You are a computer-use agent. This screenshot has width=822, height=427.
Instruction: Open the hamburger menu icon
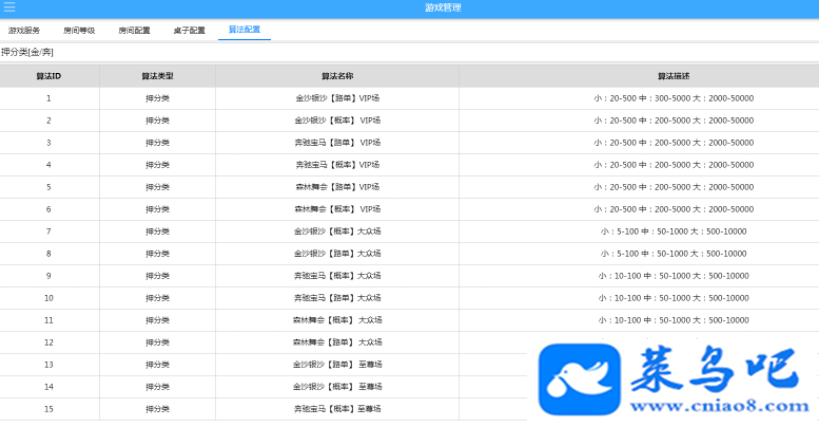click(x=9, y=7)
